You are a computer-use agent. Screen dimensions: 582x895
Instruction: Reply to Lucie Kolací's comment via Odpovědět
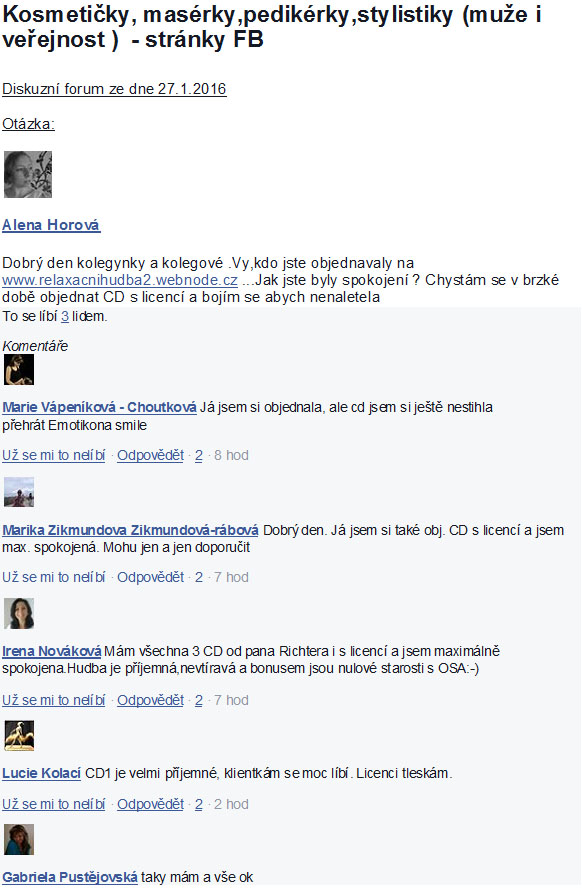click(x=151, y=804)
